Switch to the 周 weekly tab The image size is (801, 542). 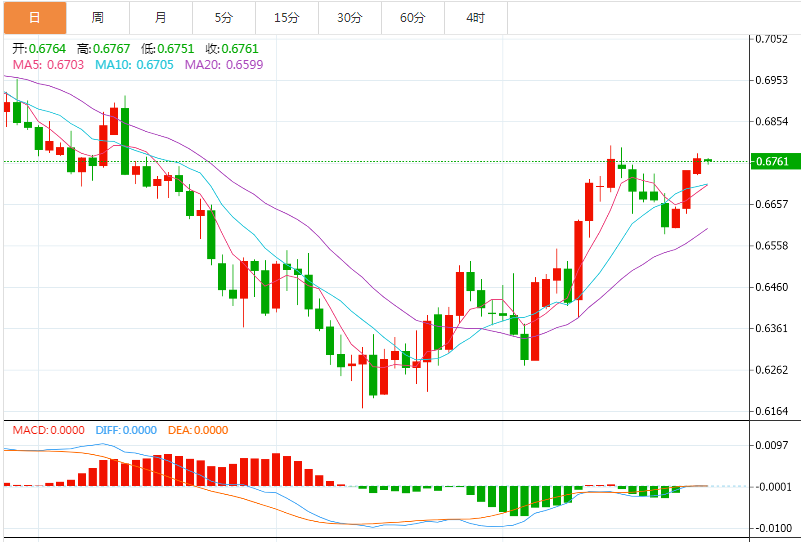point(98,18)
